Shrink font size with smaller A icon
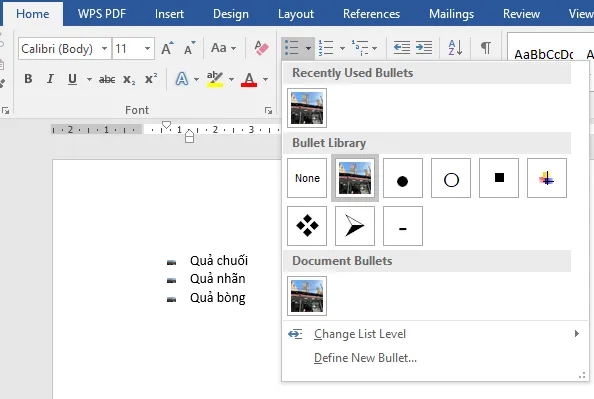The image size is (594, 399). coord(190,48)
